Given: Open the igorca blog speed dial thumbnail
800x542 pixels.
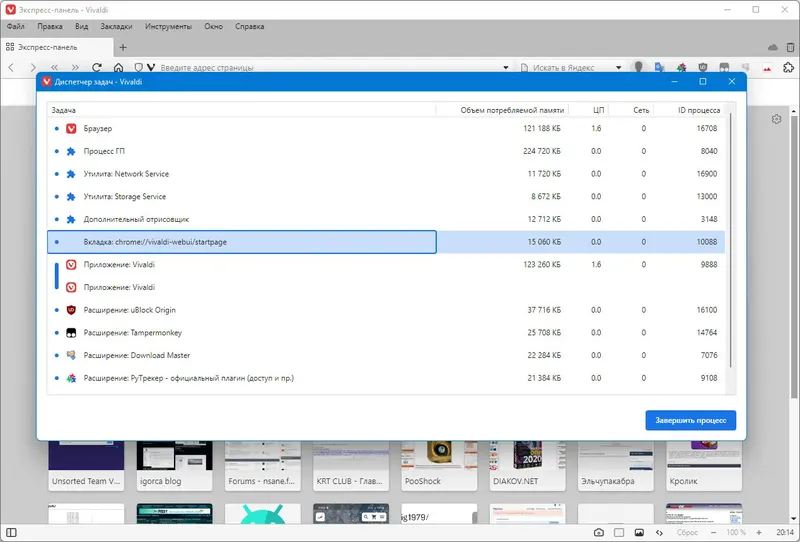Looking at the screenshot, I should coord(174,466).
